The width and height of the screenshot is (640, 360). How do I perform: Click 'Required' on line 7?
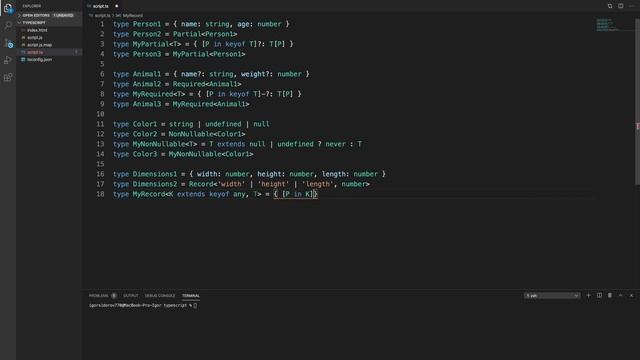point(189,84)
